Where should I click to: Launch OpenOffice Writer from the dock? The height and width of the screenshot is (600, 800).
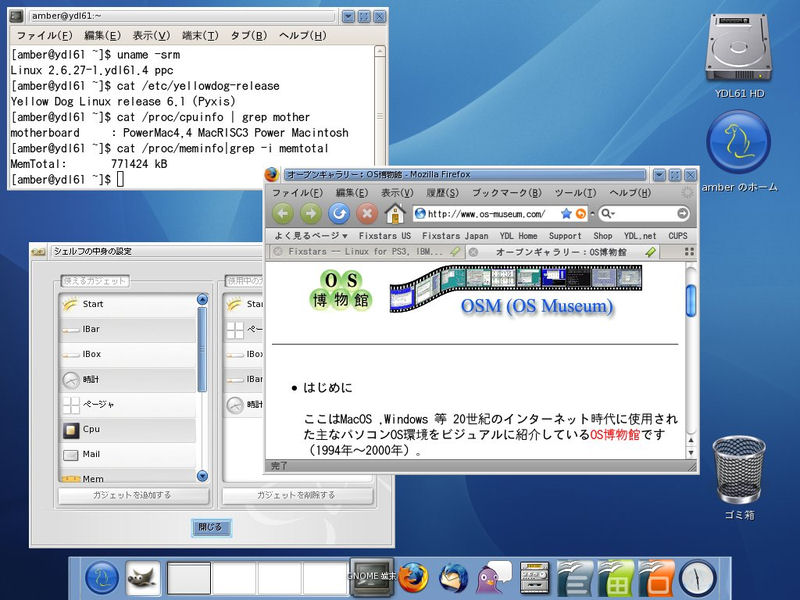575,578
